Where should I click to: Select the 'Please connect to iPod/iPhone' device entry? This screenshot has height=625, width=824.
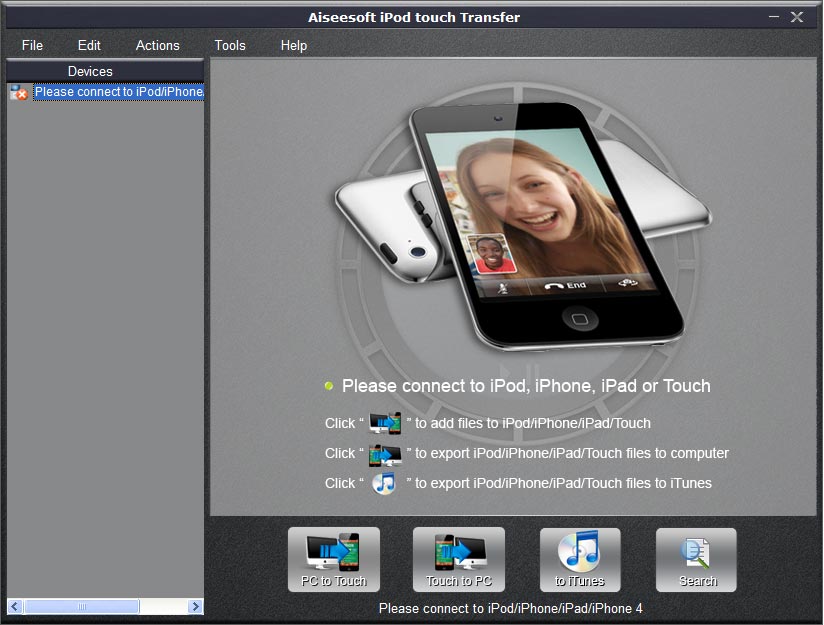click(x=119, y=92)
